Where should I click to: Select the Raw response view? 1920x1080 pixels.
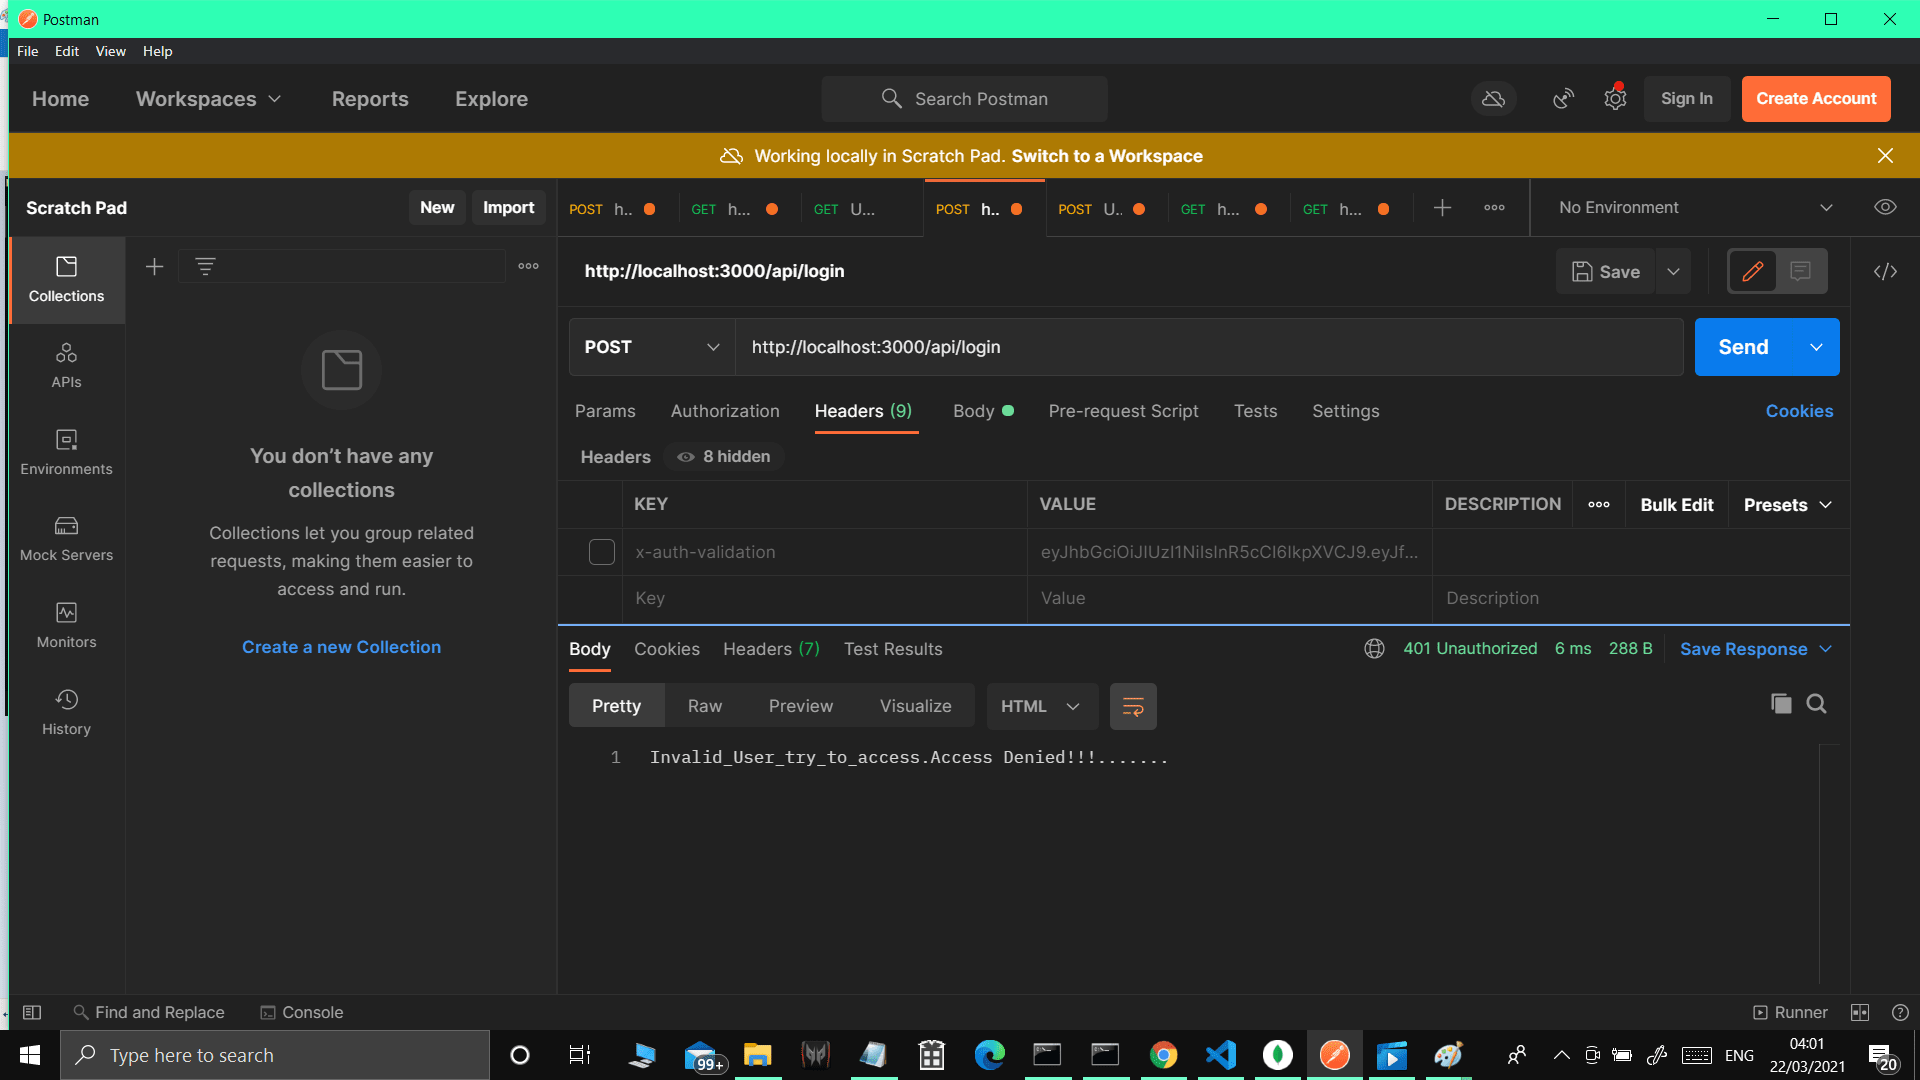pyautogui.click(x=705, y=706)
